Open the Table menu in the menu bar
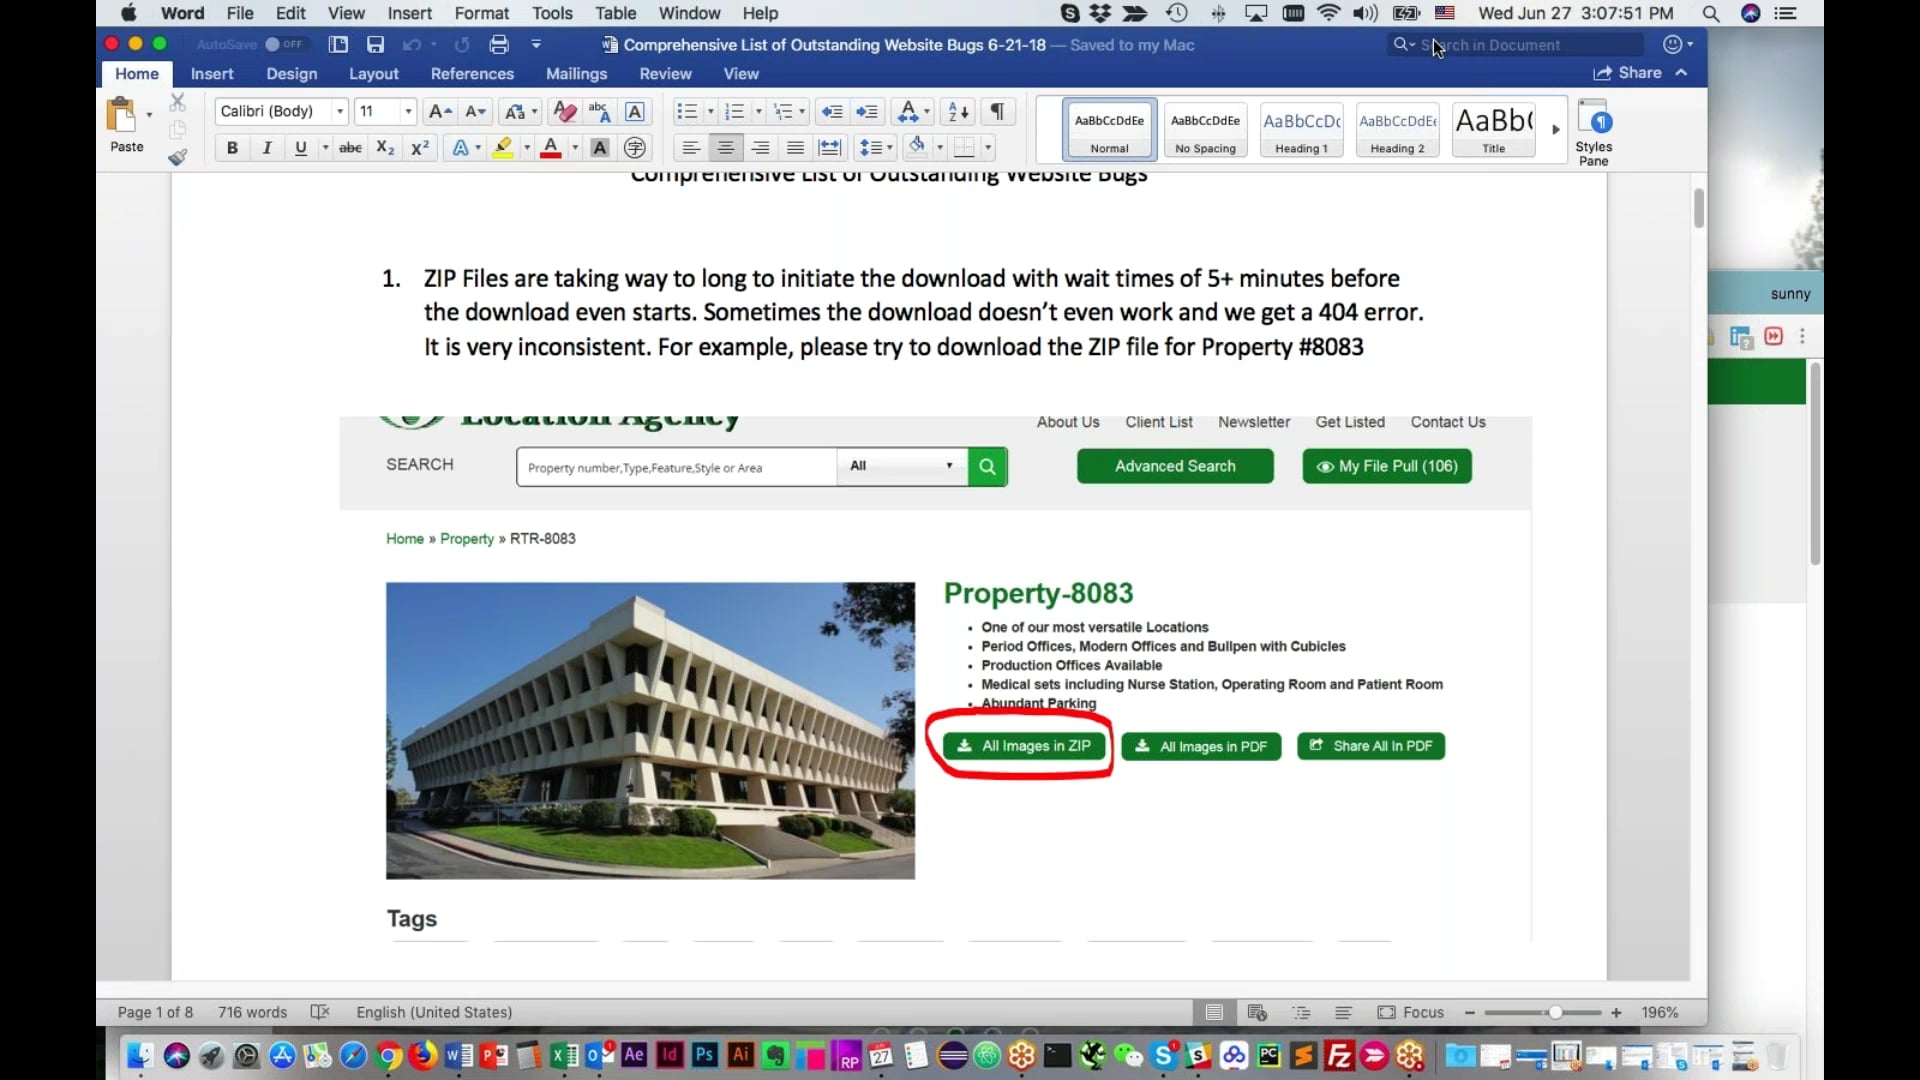 click(615, 13)
